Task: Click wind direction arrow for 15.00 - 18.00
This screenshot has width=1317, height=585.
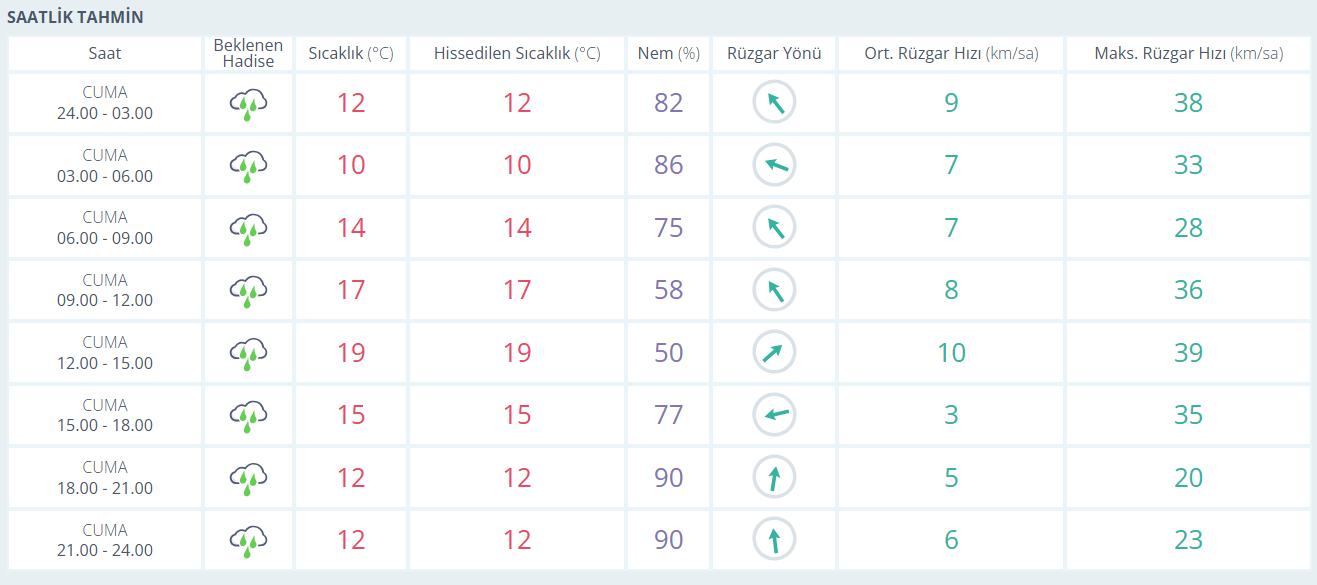Action: 773,415
